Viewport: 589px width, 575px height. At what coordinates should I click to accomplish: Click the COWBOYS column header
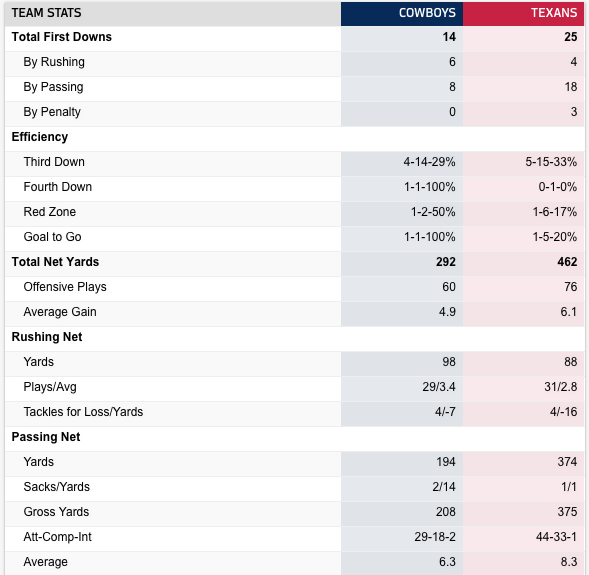(x=427, y=13)
